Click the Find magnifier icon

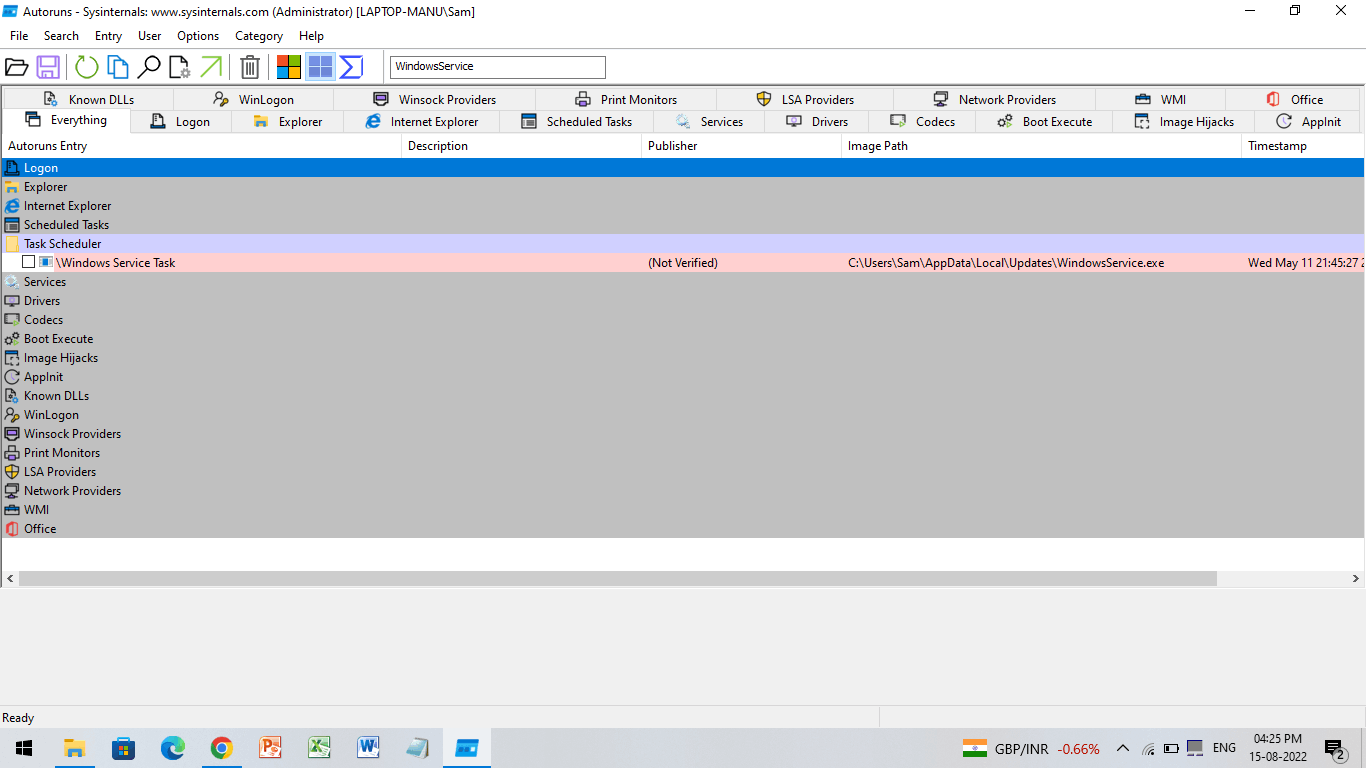point(149,67)
